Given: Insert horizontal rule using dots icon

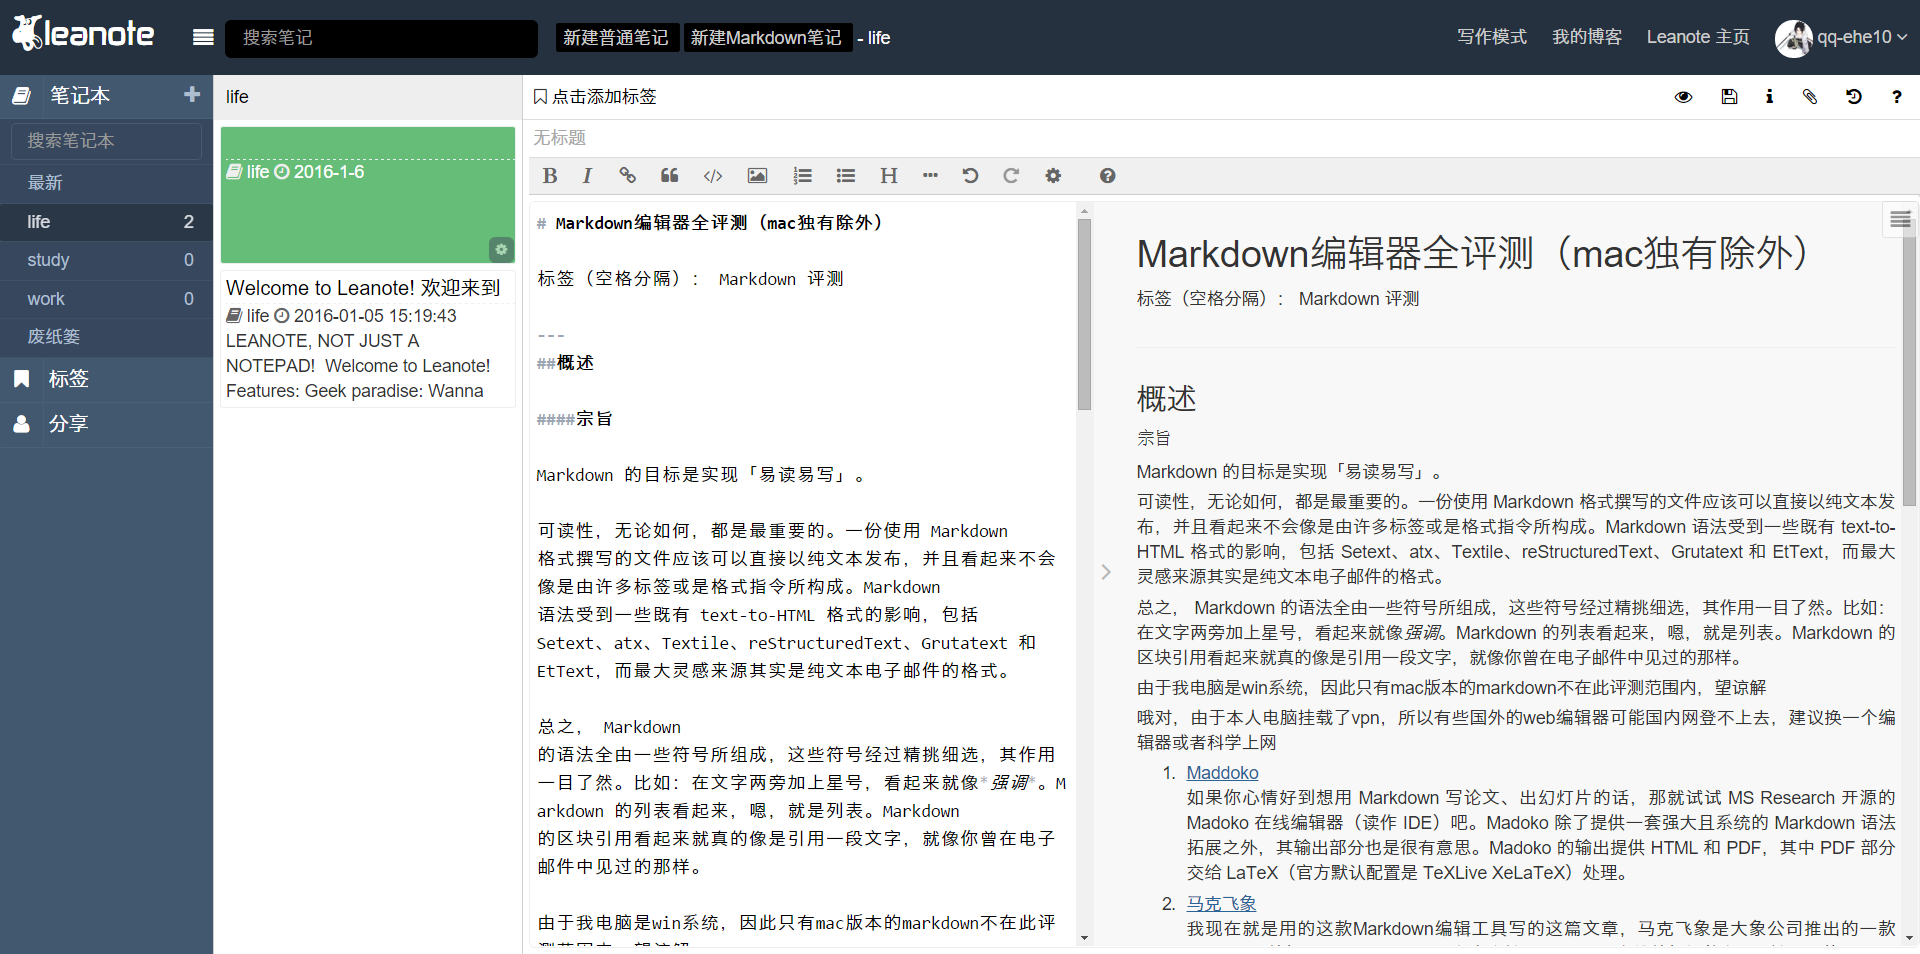Looking at the screenshot, I should 930,176.
